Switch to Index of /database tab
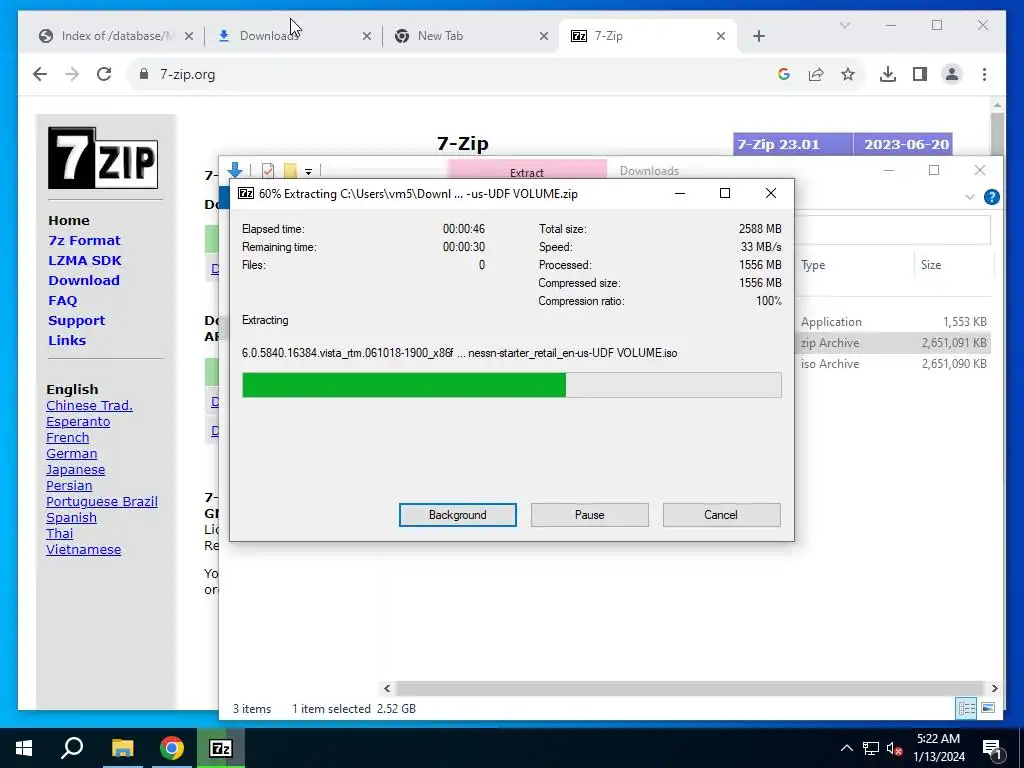This screenshot has height=768, width=1024. [x=118, y=36]
